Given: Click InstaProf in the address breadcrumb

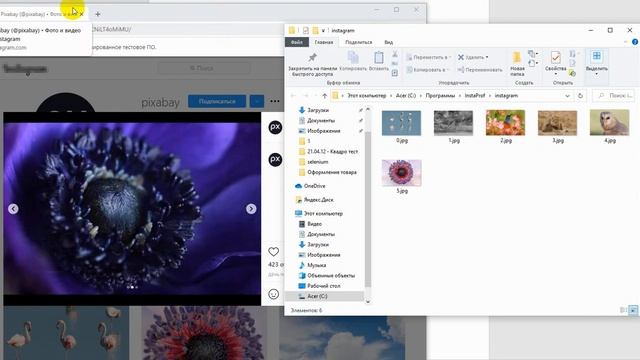Looking at the screenshot, I should [475, 96].
